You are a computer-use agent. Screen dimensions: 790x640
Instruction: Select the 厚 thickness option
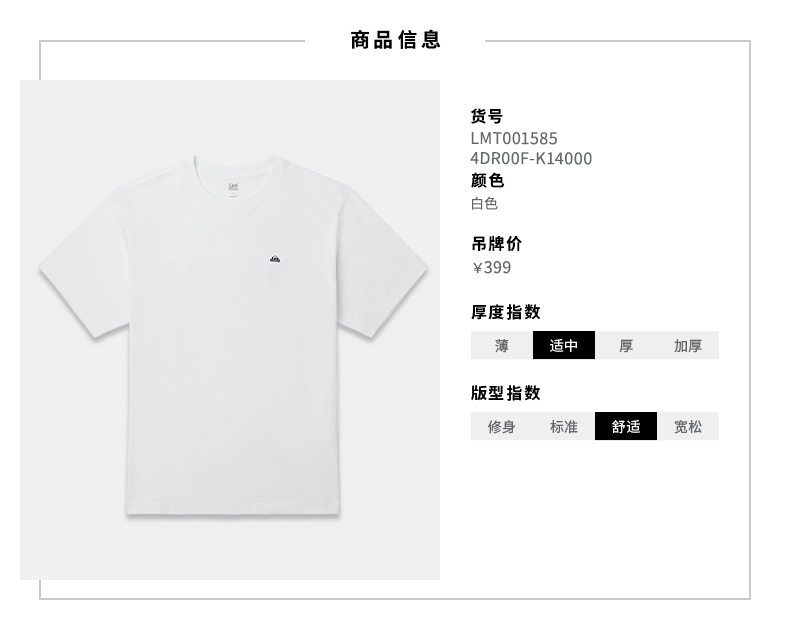point(626,345)
